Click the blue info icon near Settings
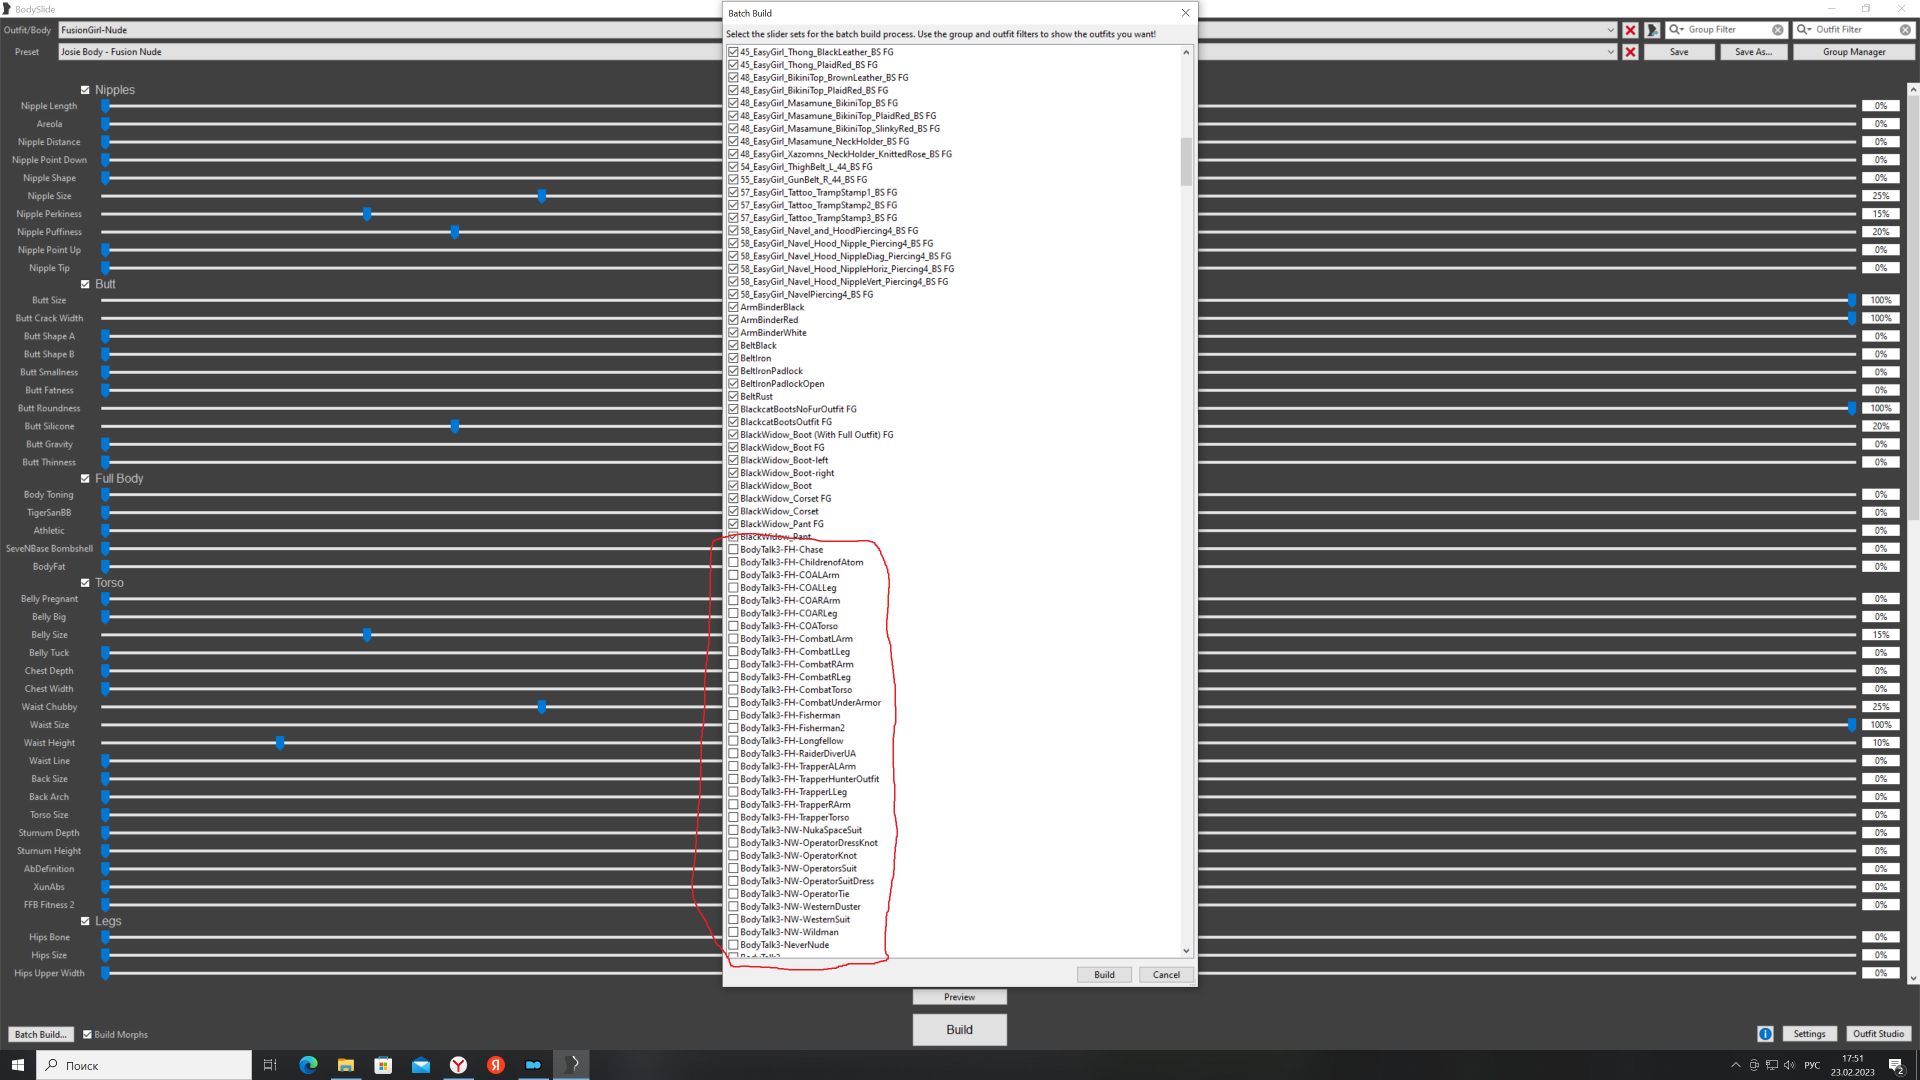 [1765, 1034]
